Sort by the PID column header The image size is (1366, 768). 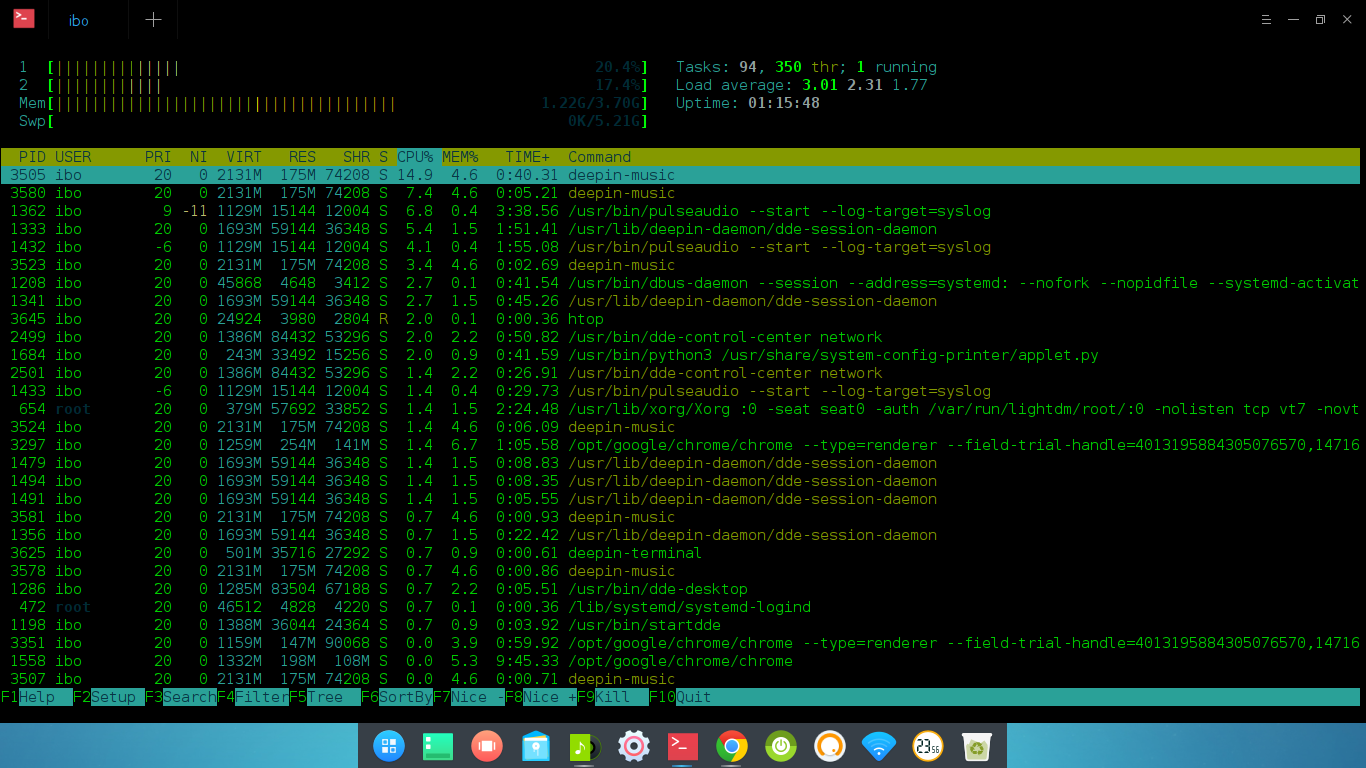tap(32, 157)
